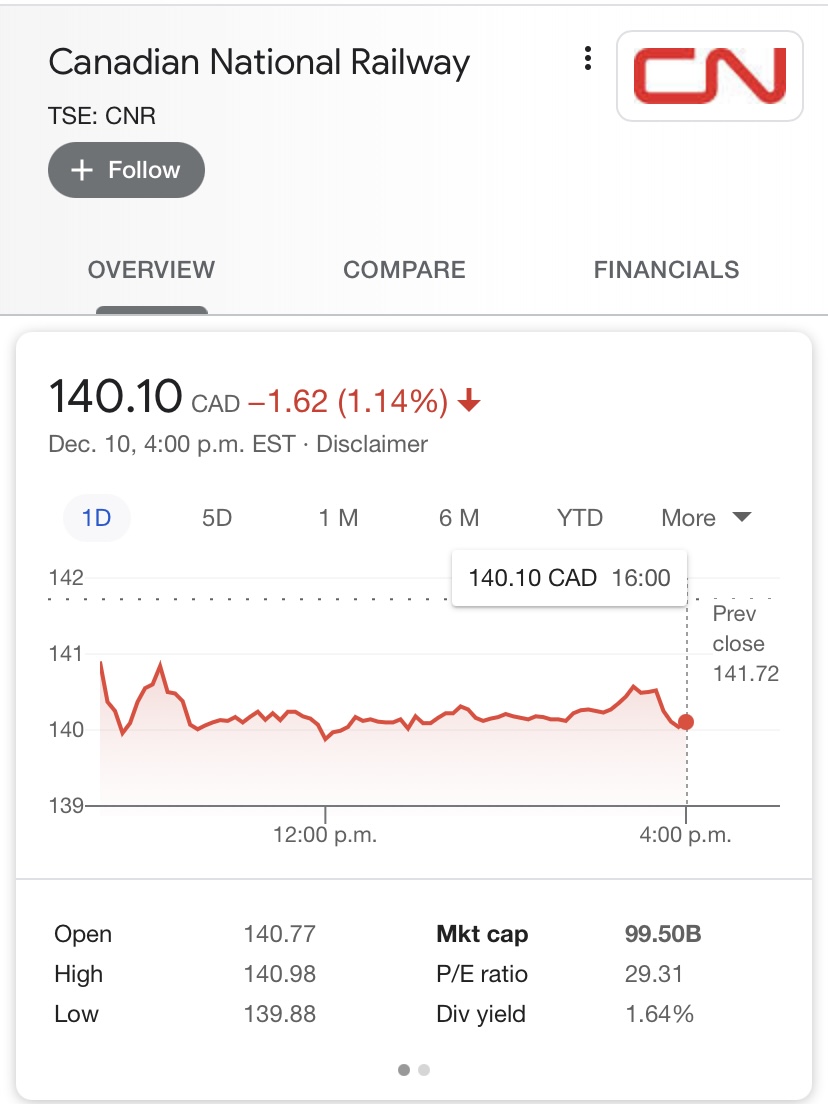Select first page dot indicator
Viewport: 828px width, 1104px height.
click(x=404, y=1070)
